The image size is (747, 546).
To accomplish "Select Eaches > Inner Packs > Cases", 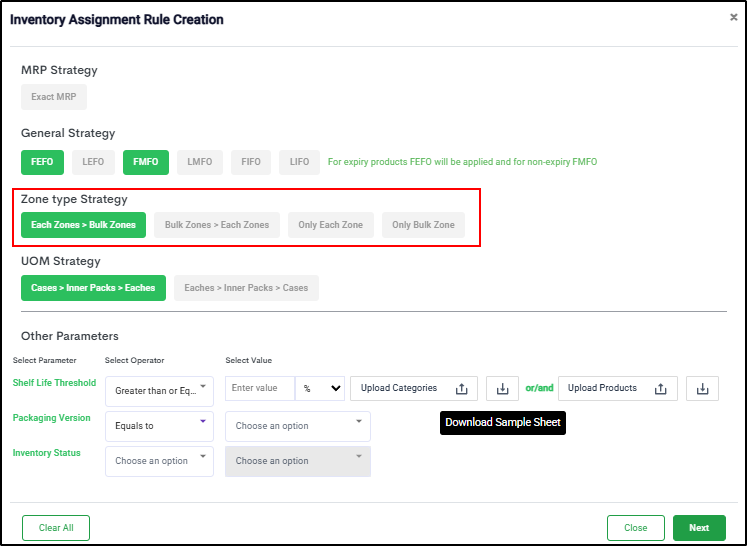I will 246,288.
